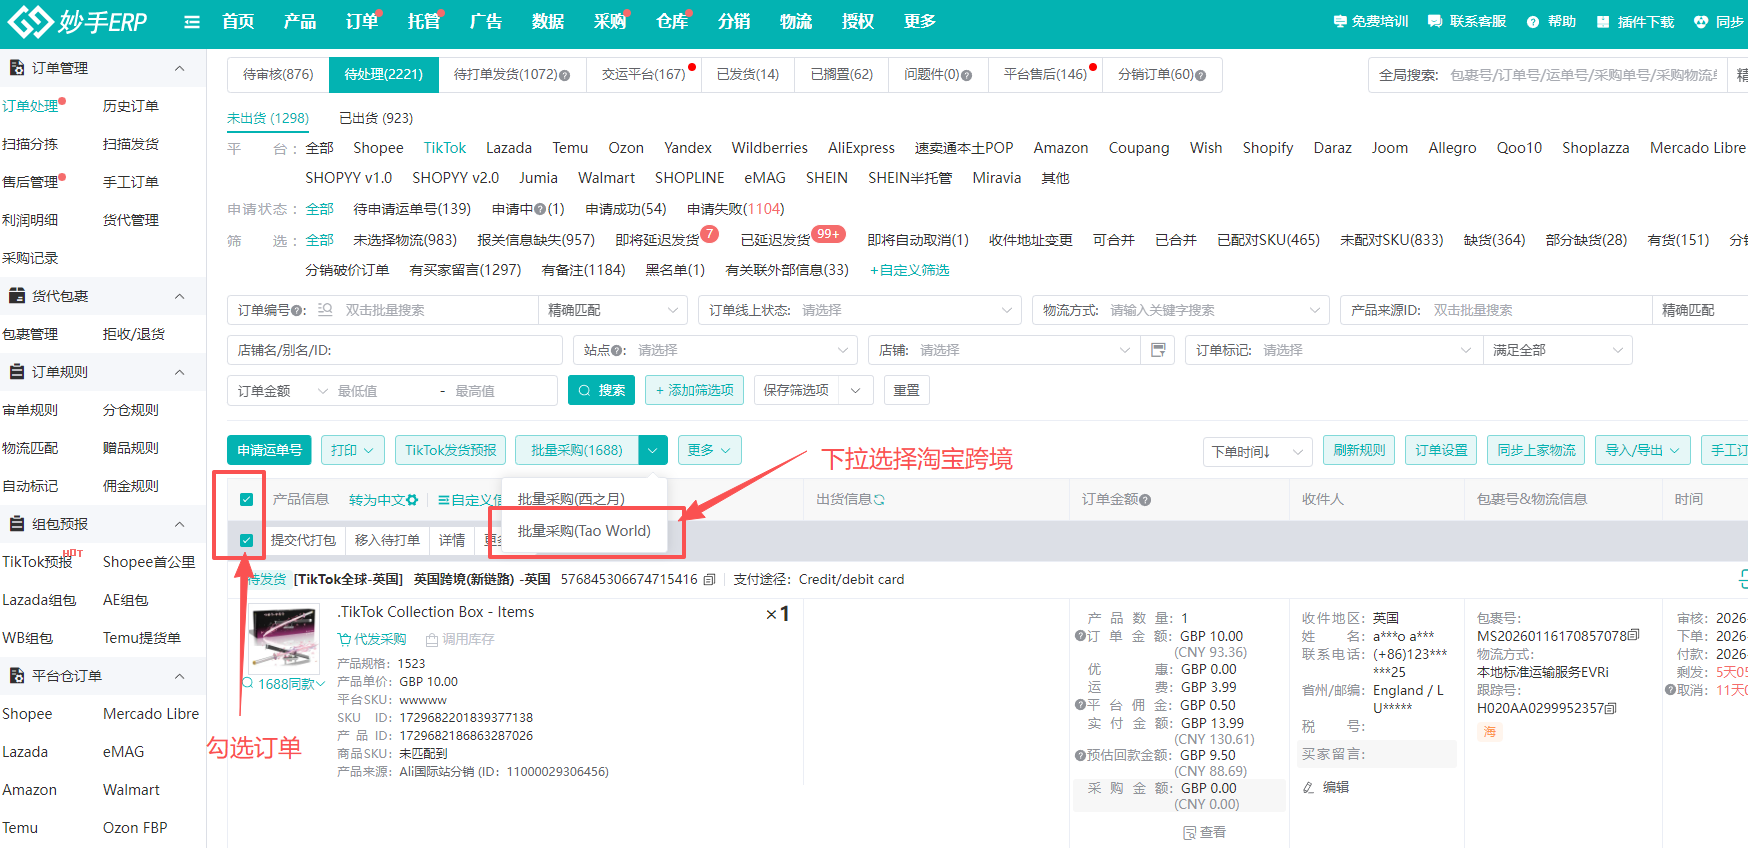Click the arrow next to 批量采购(1688)
Image resolution: width=1748 pixels, height=848 pixels.
pos(652,451)
